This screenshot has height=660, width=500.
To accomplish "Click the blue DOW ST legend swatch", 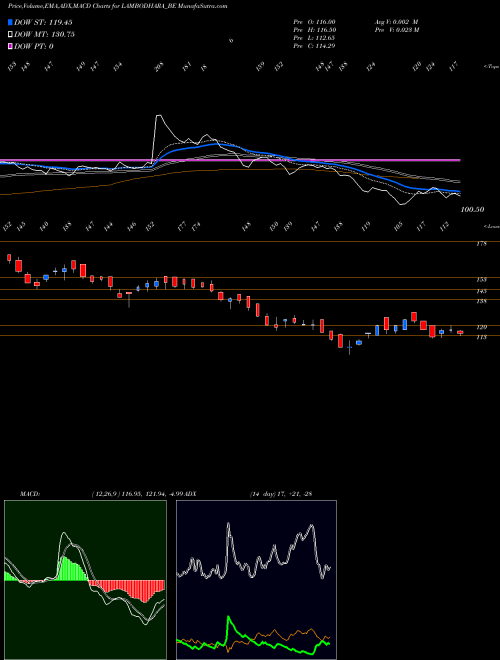I will click(x=10, y=22).
